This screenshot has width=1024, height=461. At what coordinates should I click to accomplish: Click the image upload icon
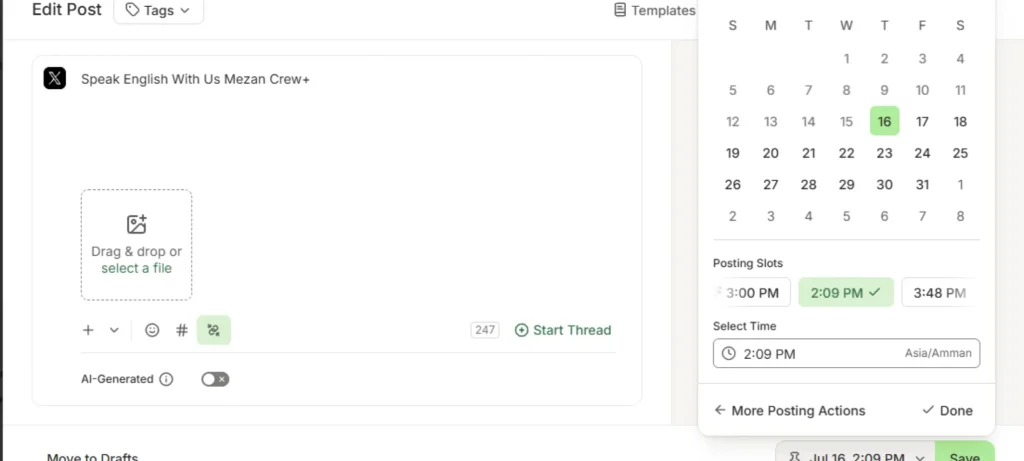point(136,224)
